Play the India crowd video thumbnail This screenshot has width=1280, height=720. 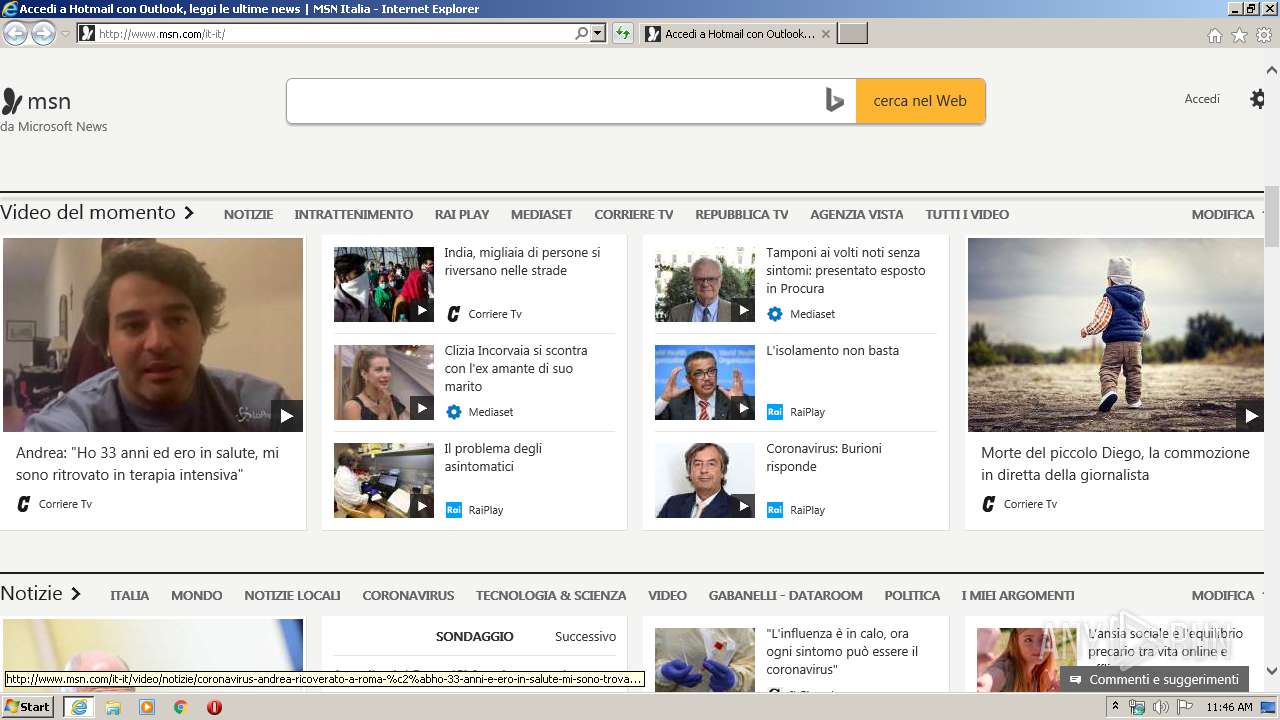pos(384,284)
